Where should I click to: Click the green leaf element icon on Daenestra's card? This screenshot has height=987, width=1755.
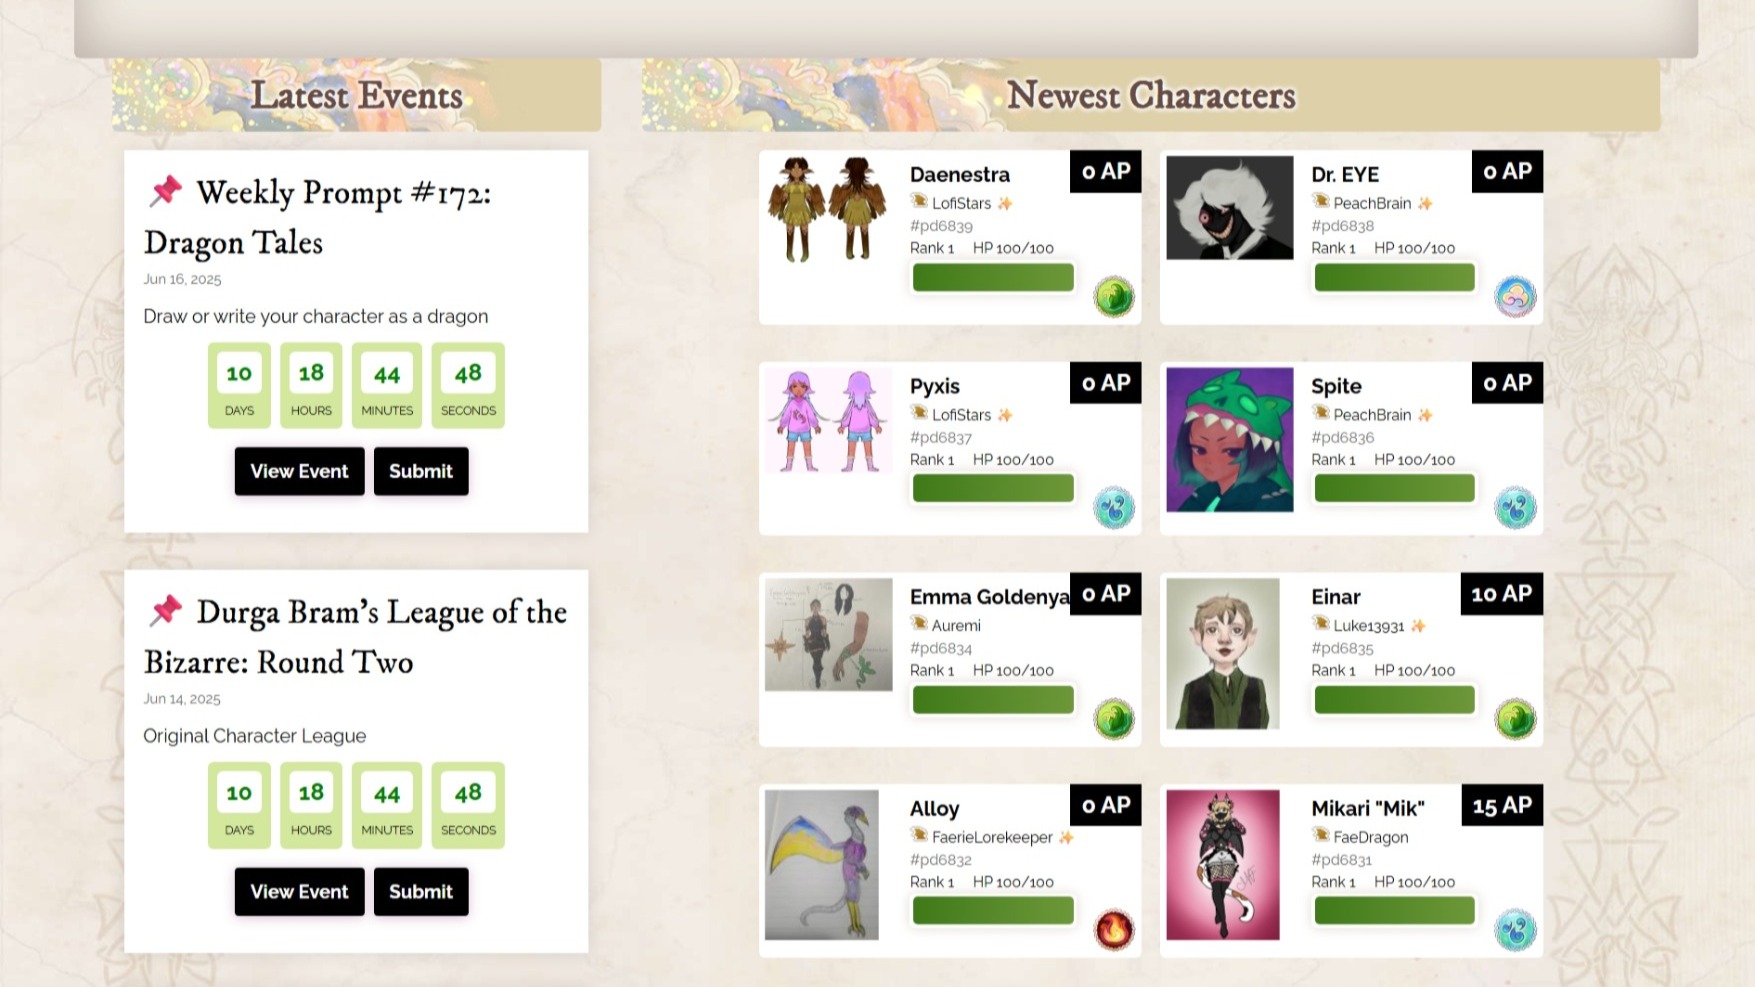(x=1113, y=297)
